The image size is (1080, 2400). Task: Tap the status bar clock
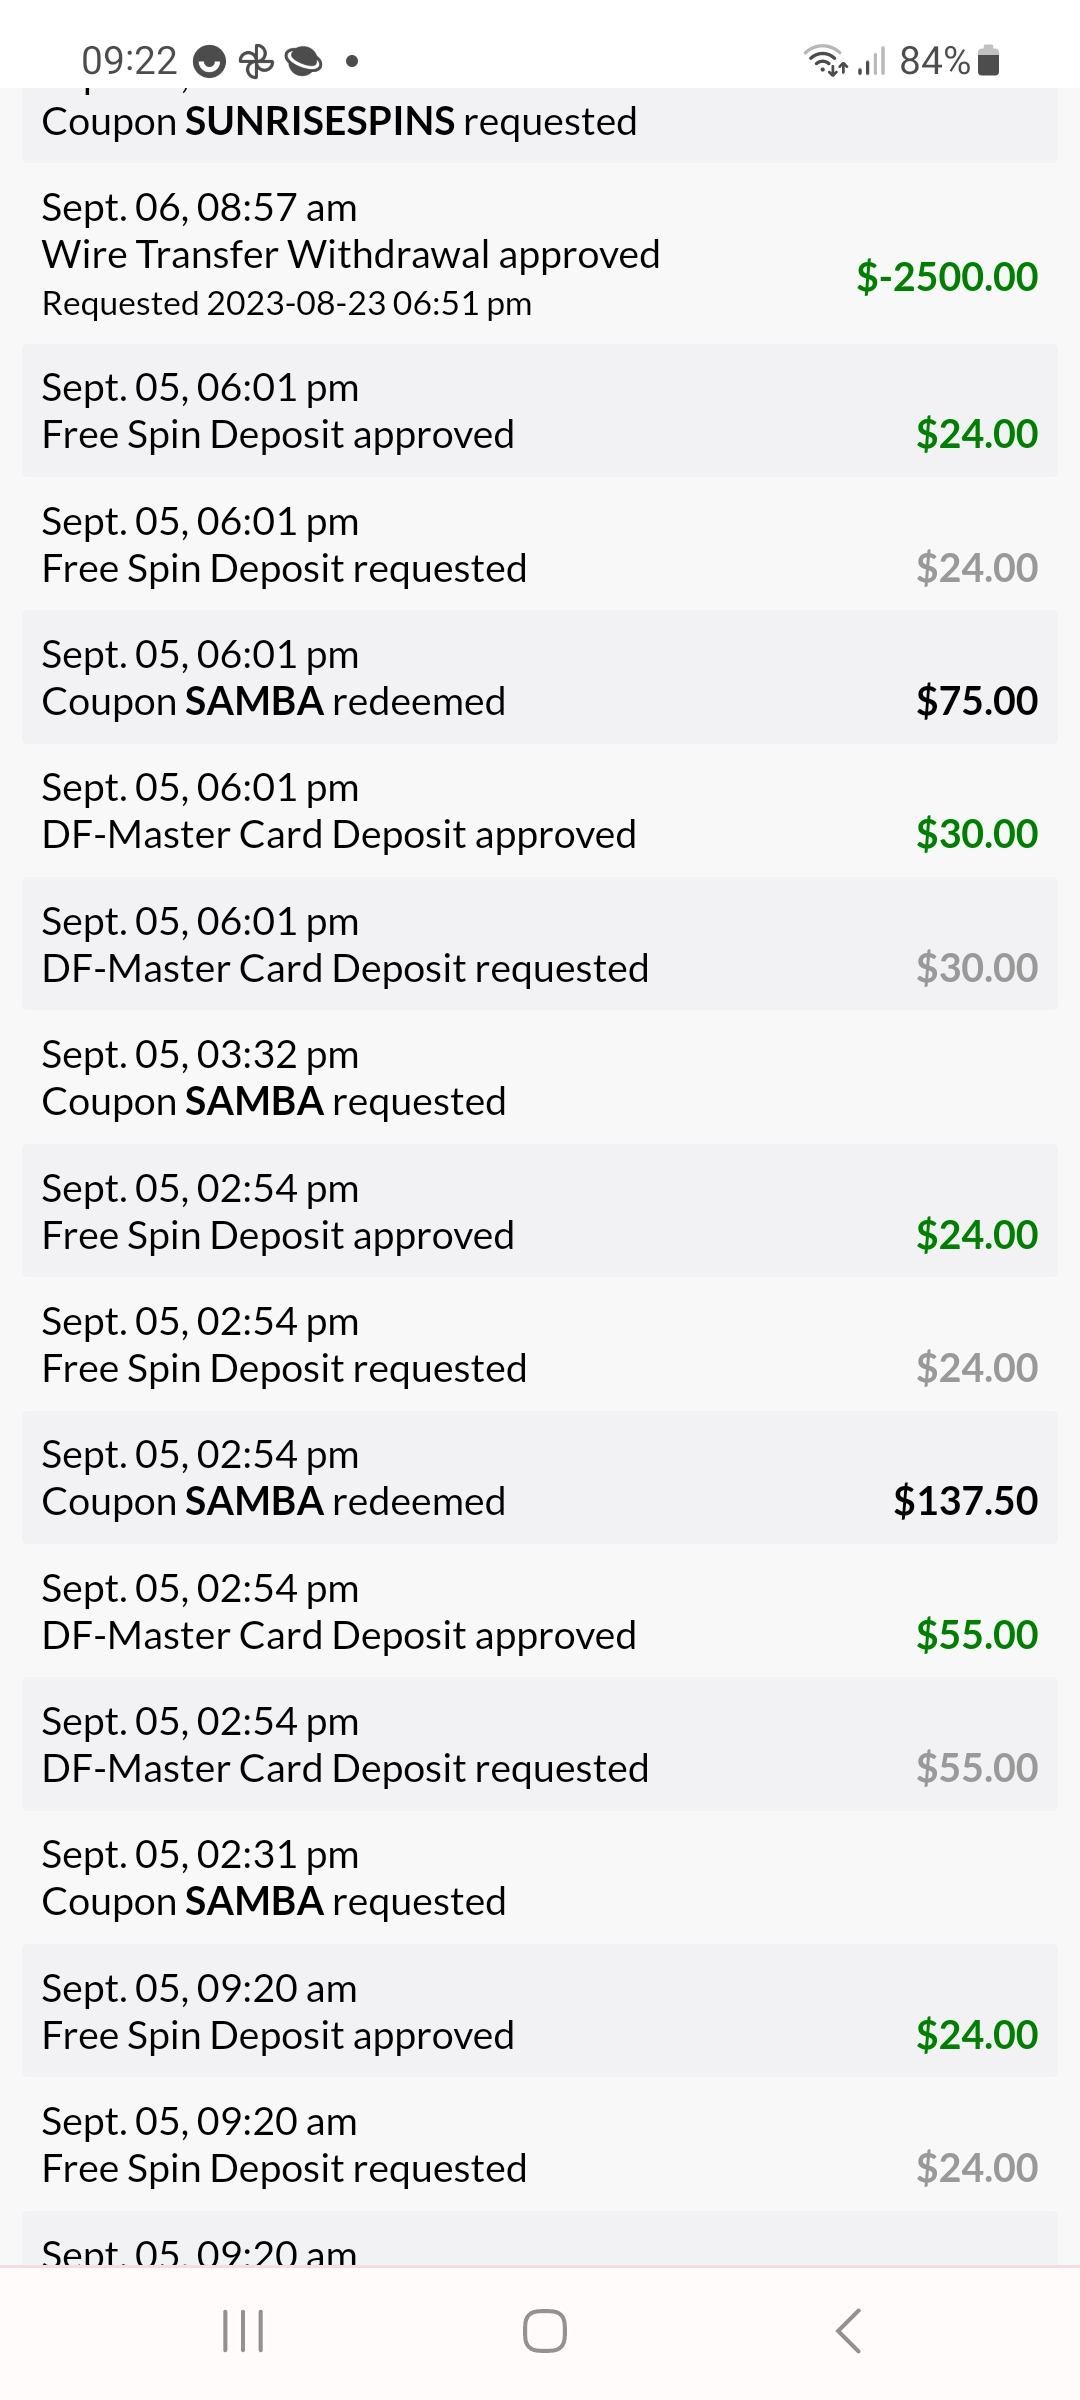[129, 61]
